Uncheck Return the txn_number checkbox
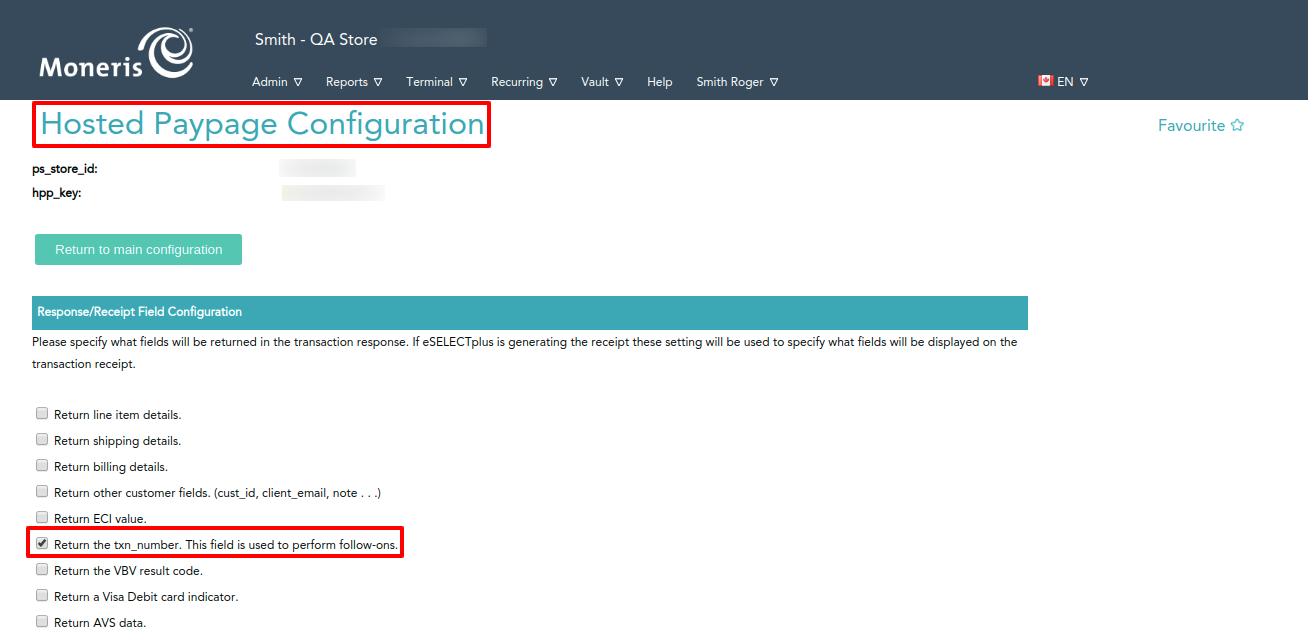This screenshot has height=640, width=1308. click(x=42, y=543)
